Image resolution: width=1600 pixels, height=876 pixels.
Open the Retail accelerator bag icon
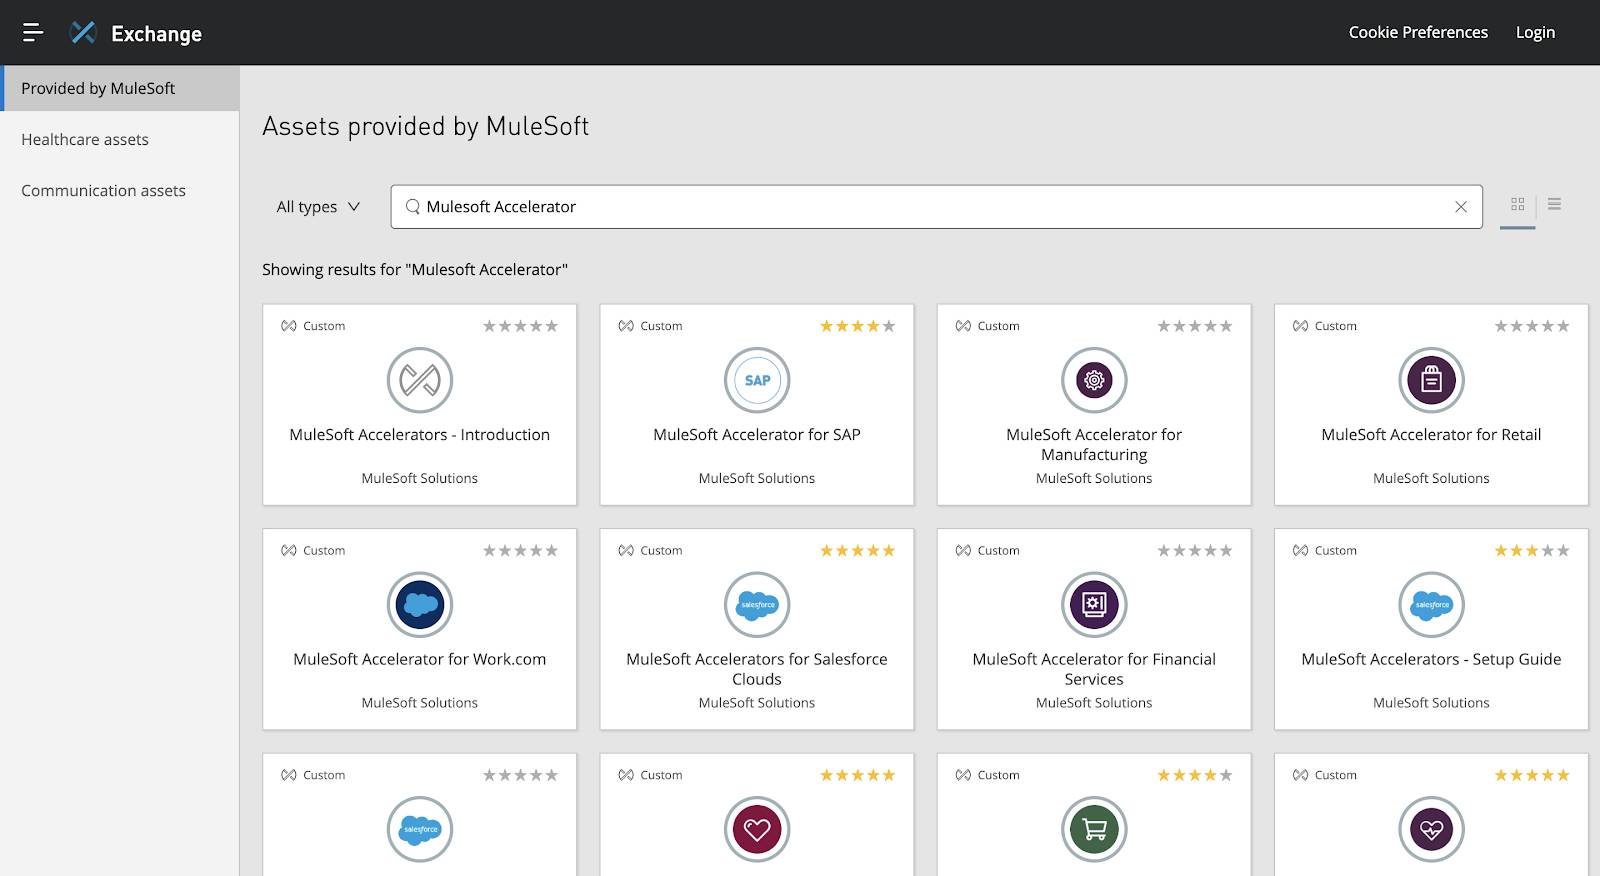tap(1431, 380)
